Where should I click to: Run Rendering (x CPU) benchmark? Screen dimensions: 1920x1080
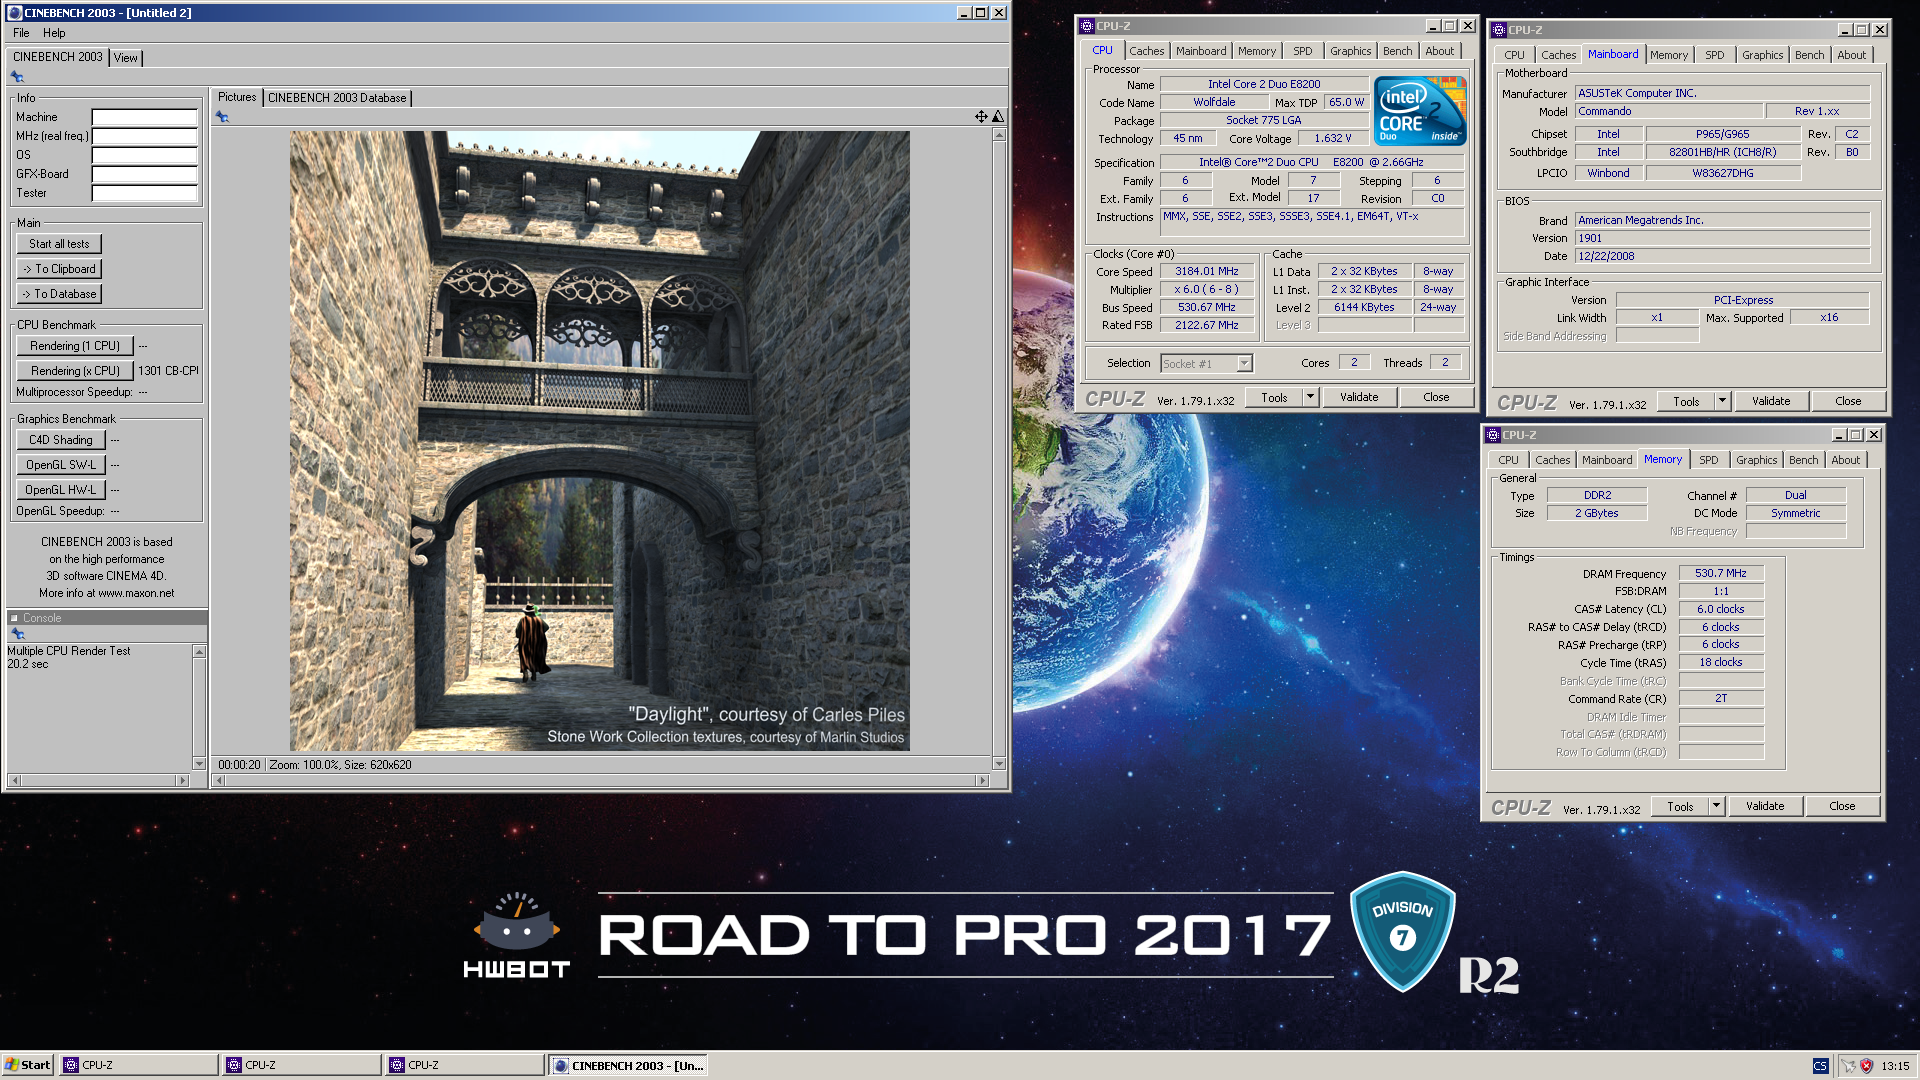tap(75, 371)
